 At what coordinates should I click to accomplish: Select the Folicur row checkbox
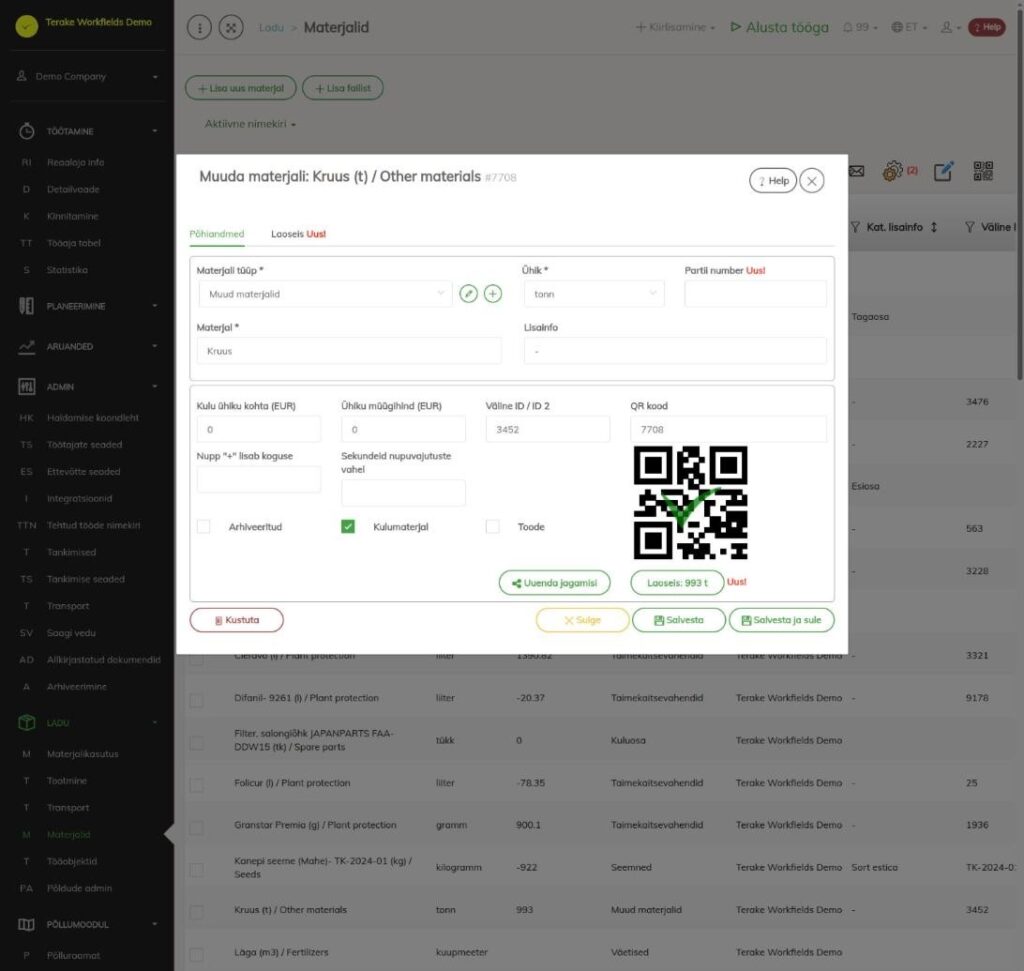(196, 786)
